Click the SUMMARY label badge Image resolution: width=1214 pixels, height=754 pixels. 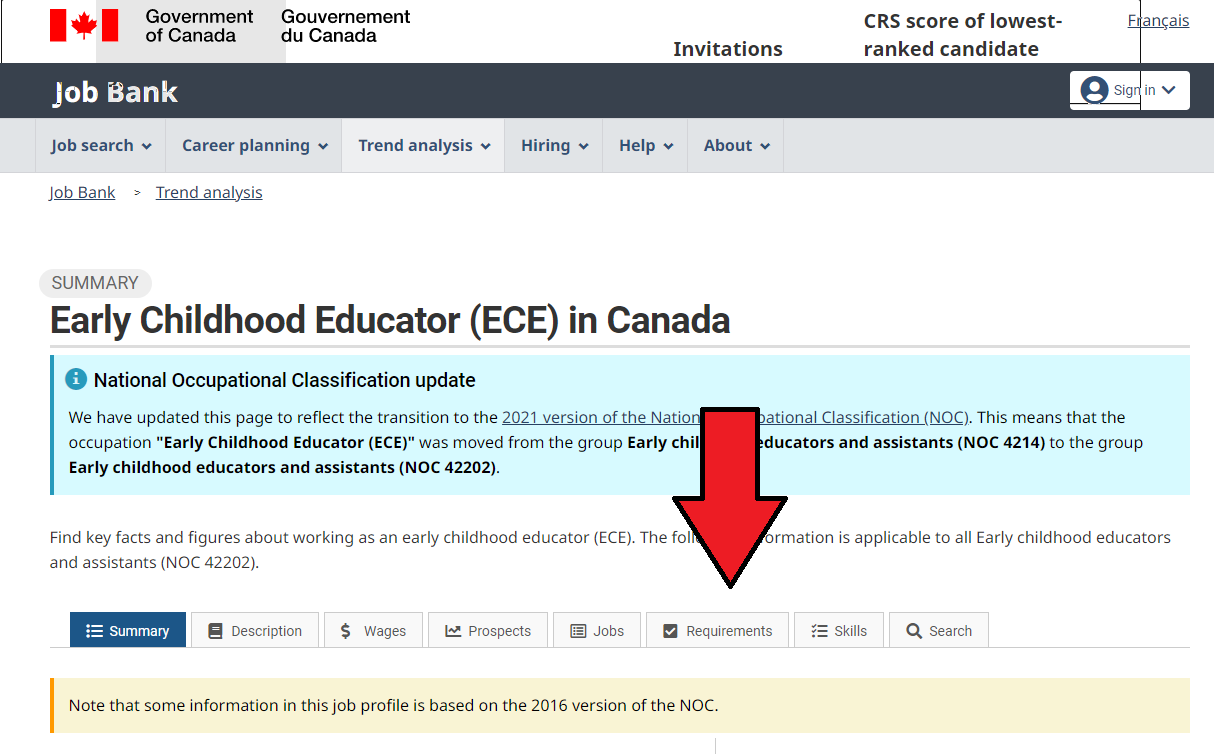[x=95, y=283]
